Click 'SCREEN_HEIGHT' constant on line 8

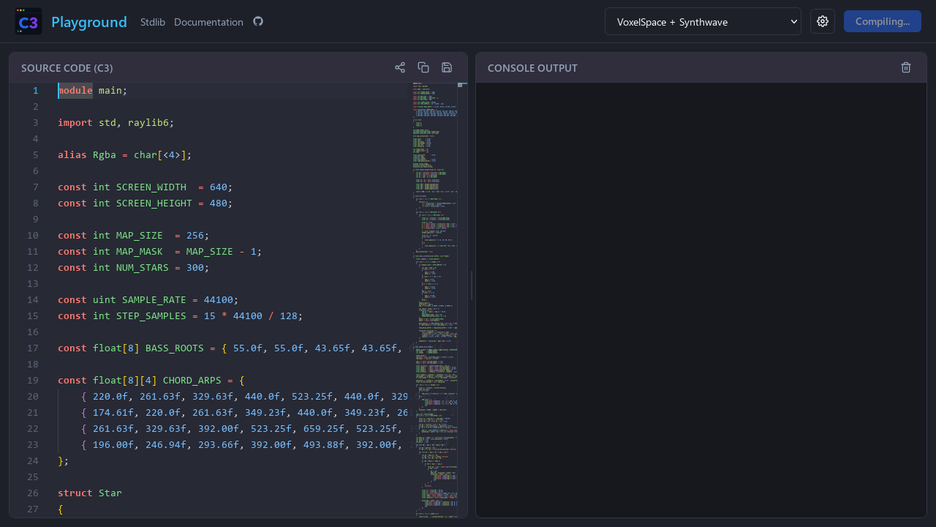coord(154,204)
